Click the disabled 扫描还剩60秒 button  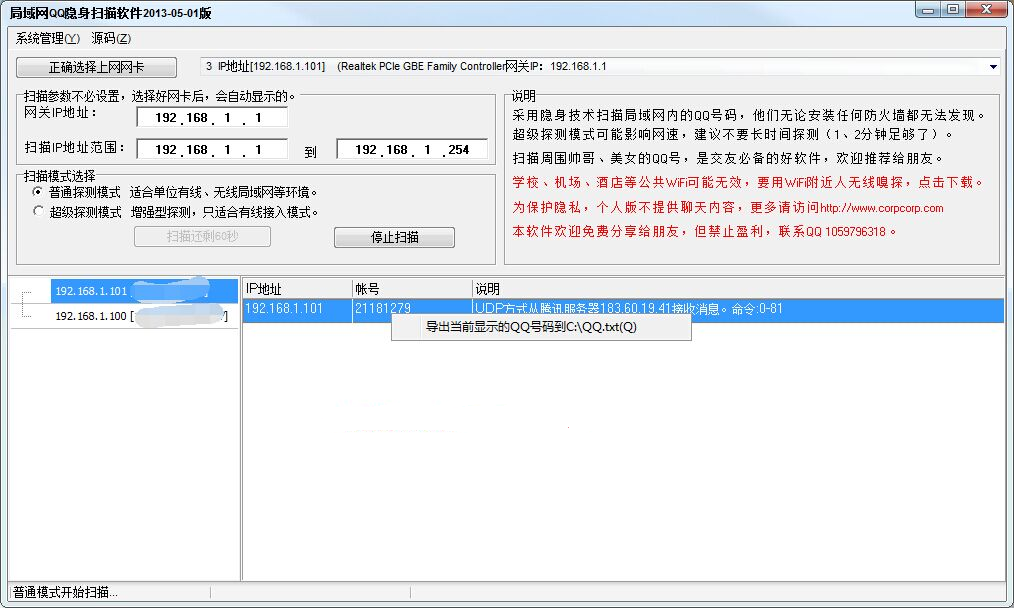click(x=202, y=237)
